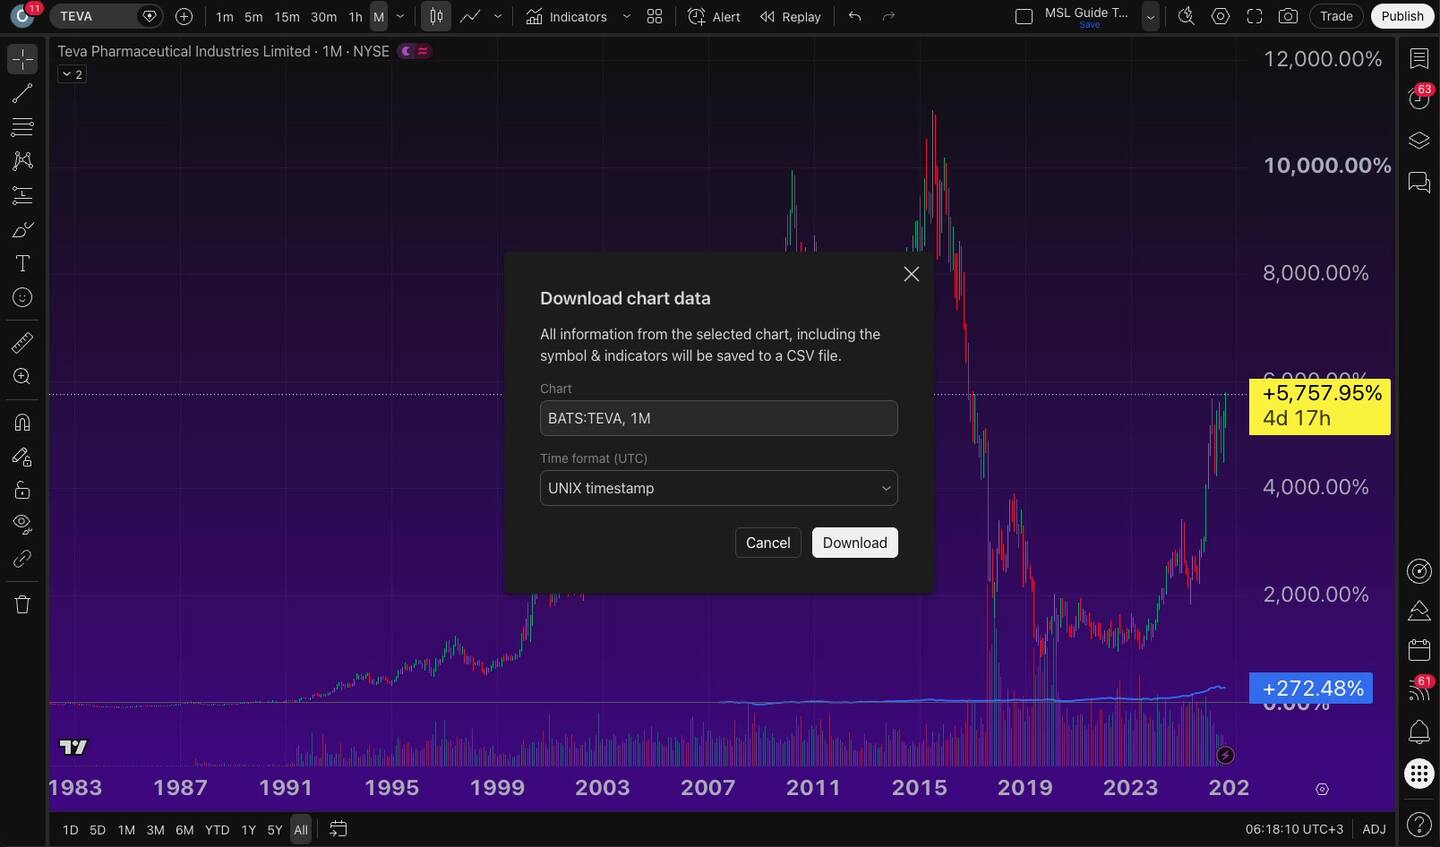Open the Indicators menu

[566, 17]
